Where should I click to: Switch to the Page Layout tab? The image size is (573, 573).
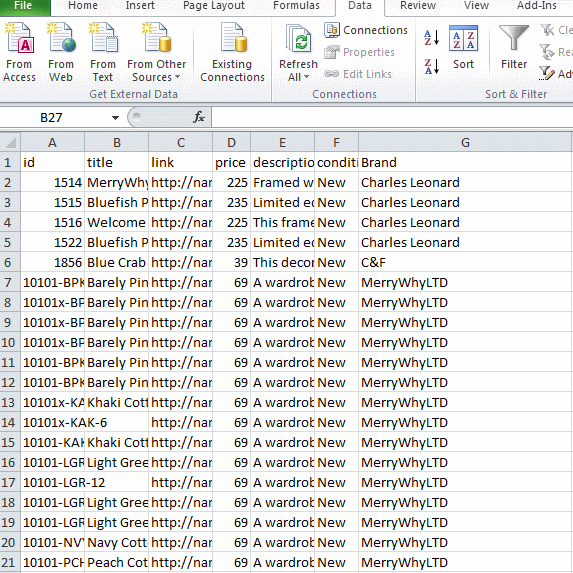(214, 5)
